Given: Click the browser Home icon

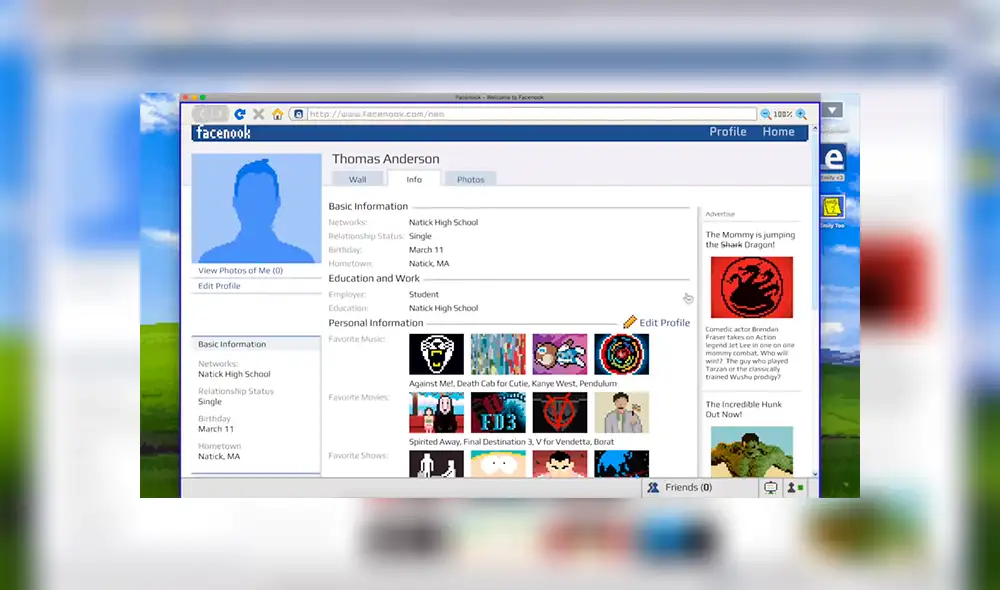Looking at the screenshot, I should coord(279,113).
